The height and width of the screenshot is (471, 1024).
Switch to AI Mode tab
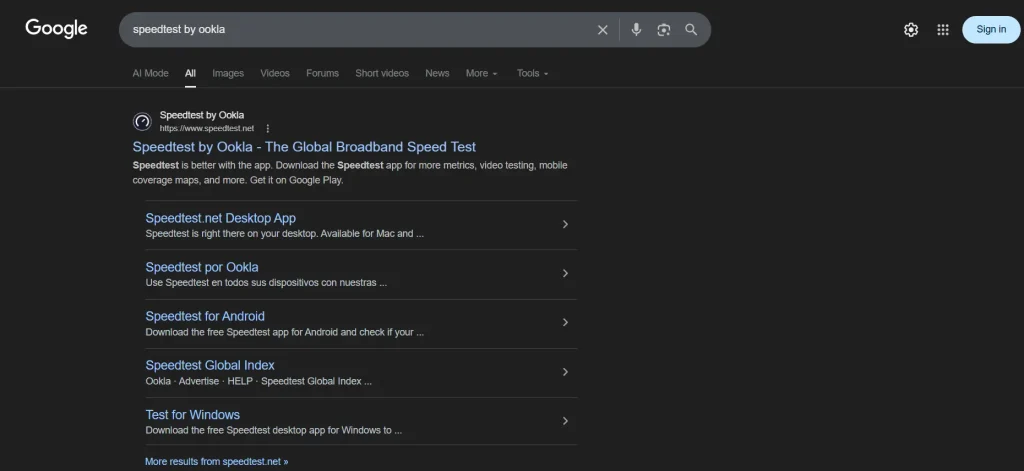pyautogui.click(x=150, y=73)
